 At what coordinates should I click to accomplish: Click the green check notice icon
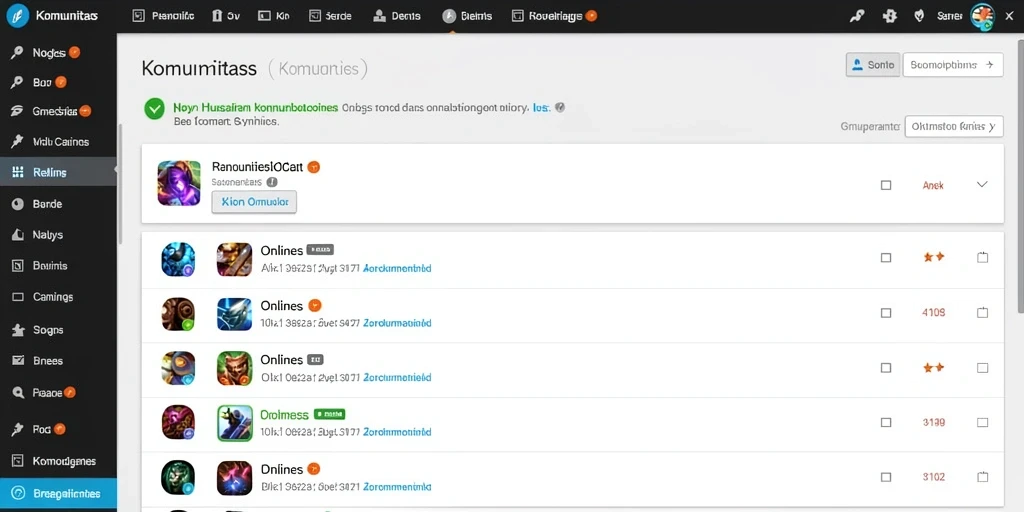[155, 109]
